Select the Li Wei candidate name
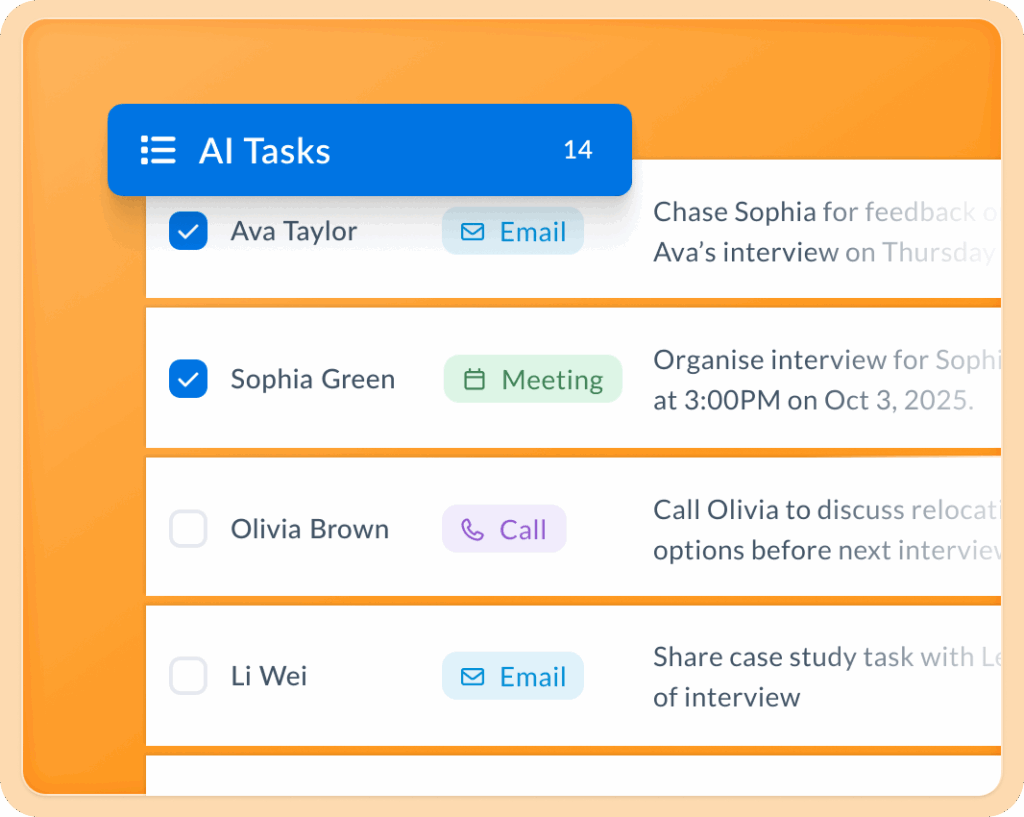This screenshot has width=1024, height=817. click(x=269, y=676)
